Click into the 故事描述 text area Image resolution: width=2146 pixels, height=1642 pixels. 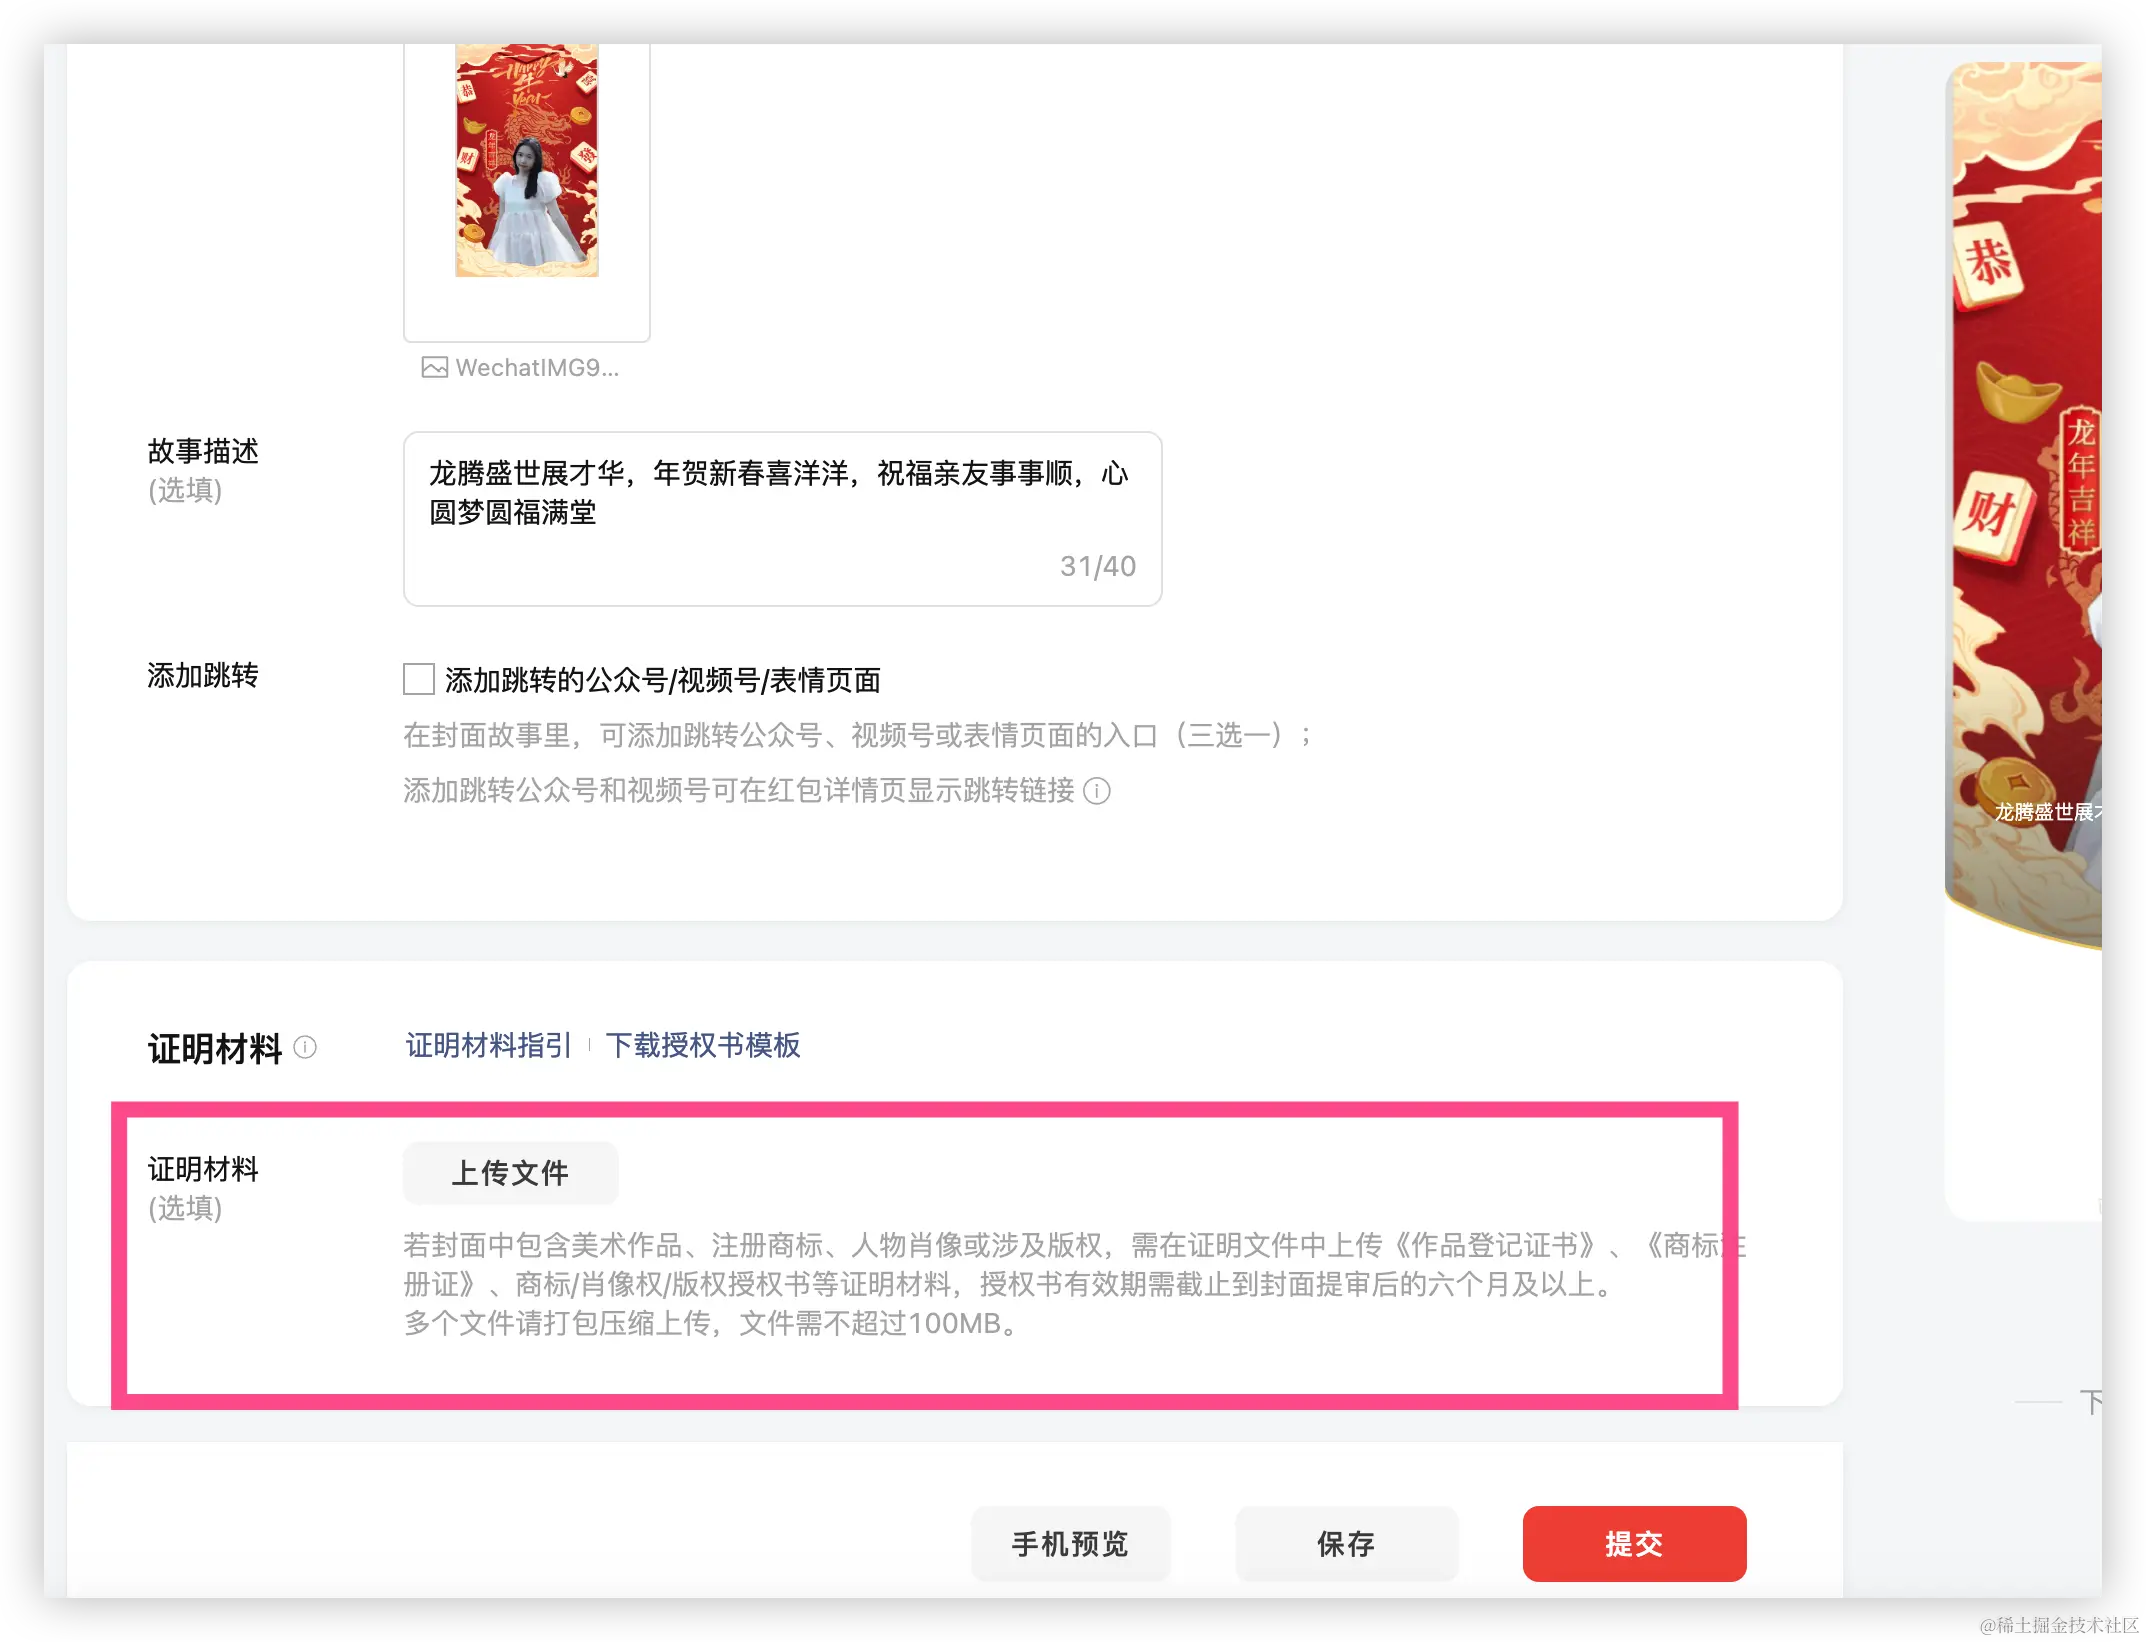(782, 519)
